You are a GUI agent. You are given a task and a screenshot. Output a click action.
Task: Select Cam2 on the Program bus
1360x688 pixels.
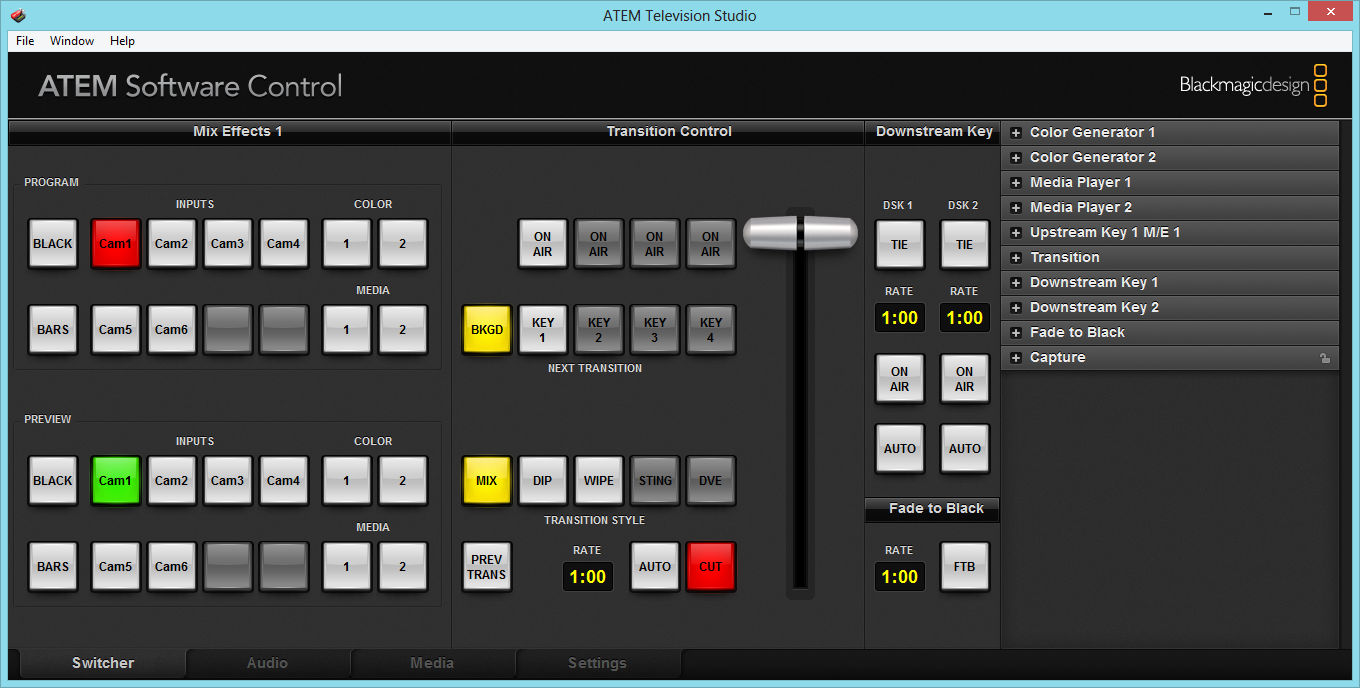171,243
